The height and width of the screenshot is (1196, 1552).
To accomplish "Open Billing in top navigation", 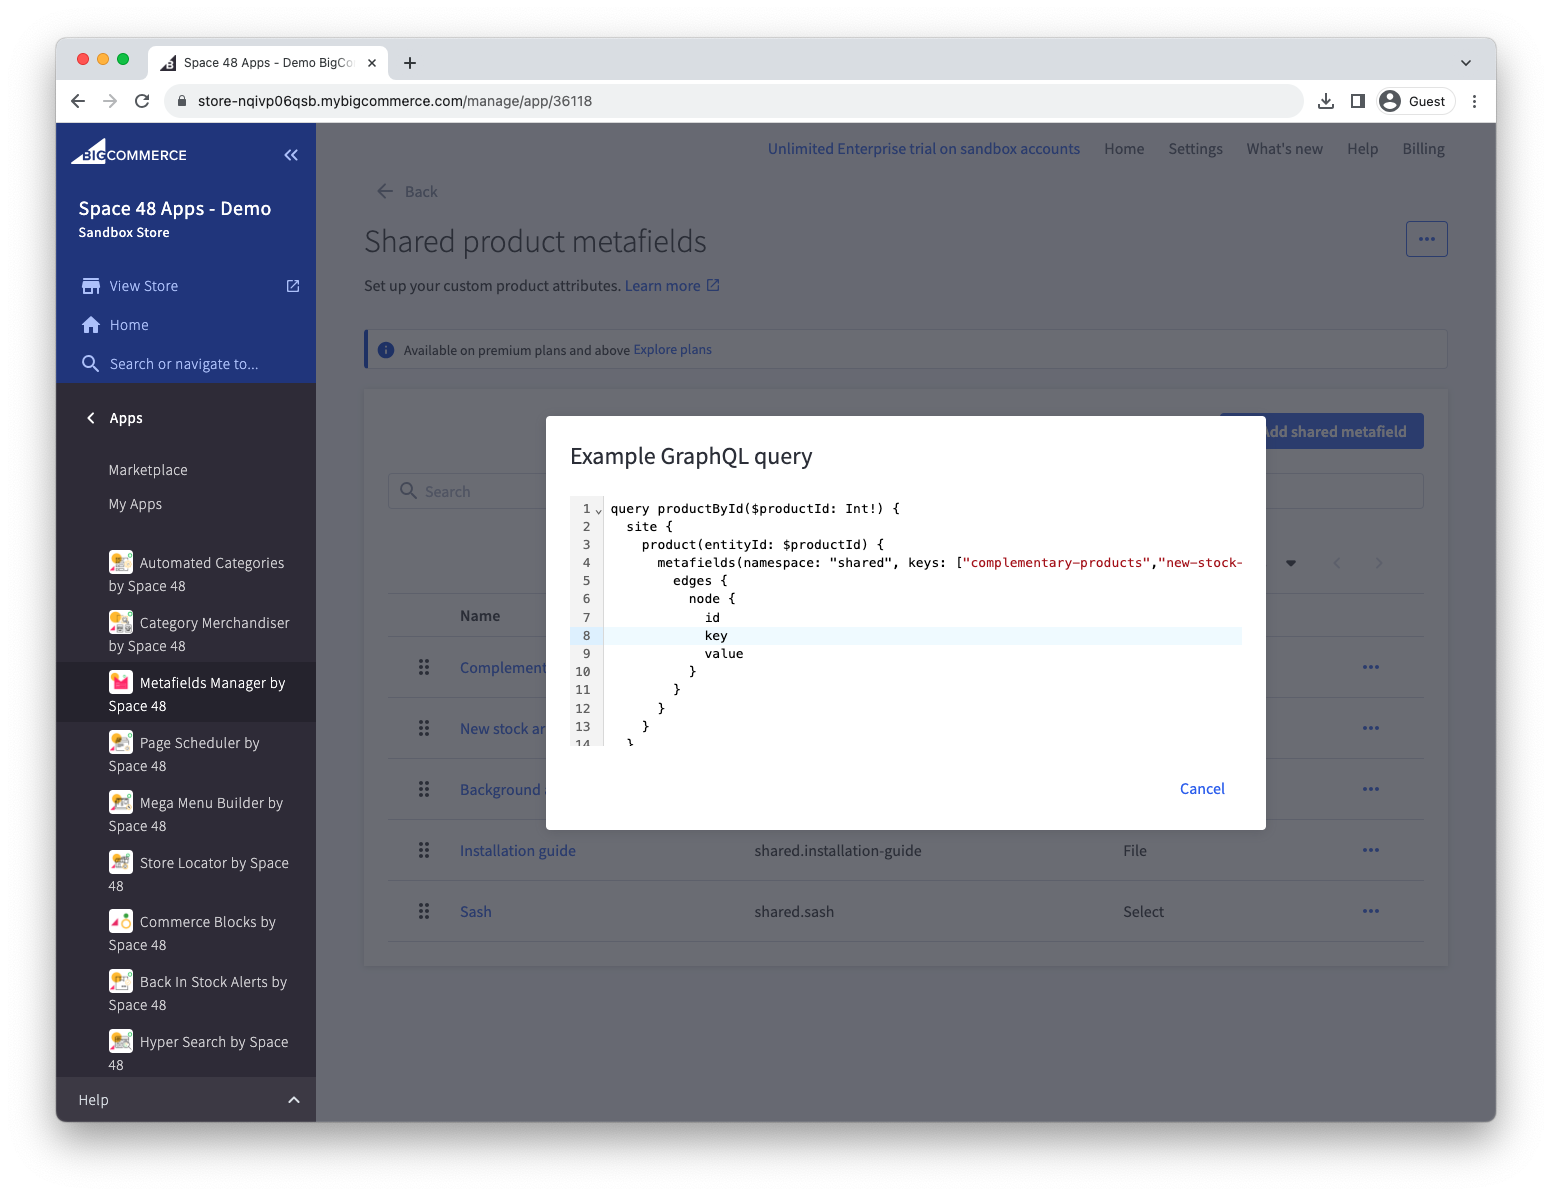I will (x=1423, y=149).
